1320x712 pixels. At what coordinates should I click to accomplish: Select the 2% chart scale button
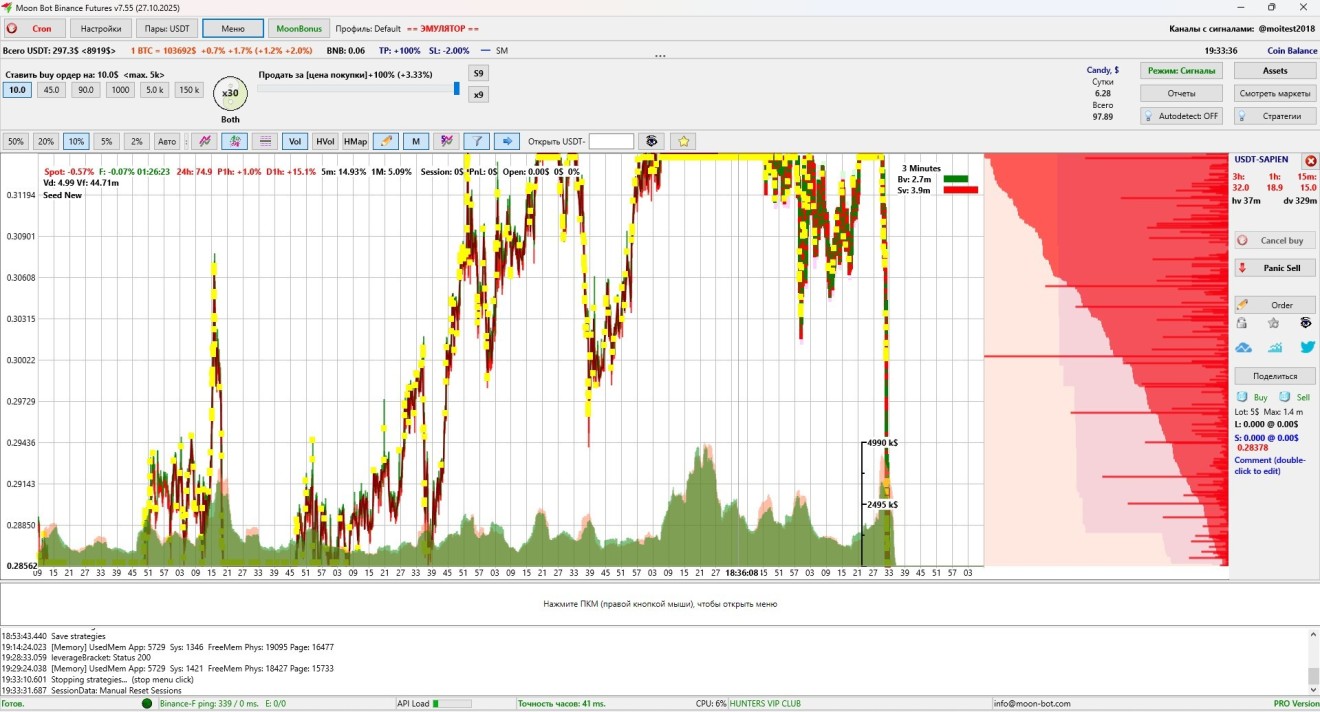(x=137, y=141)
